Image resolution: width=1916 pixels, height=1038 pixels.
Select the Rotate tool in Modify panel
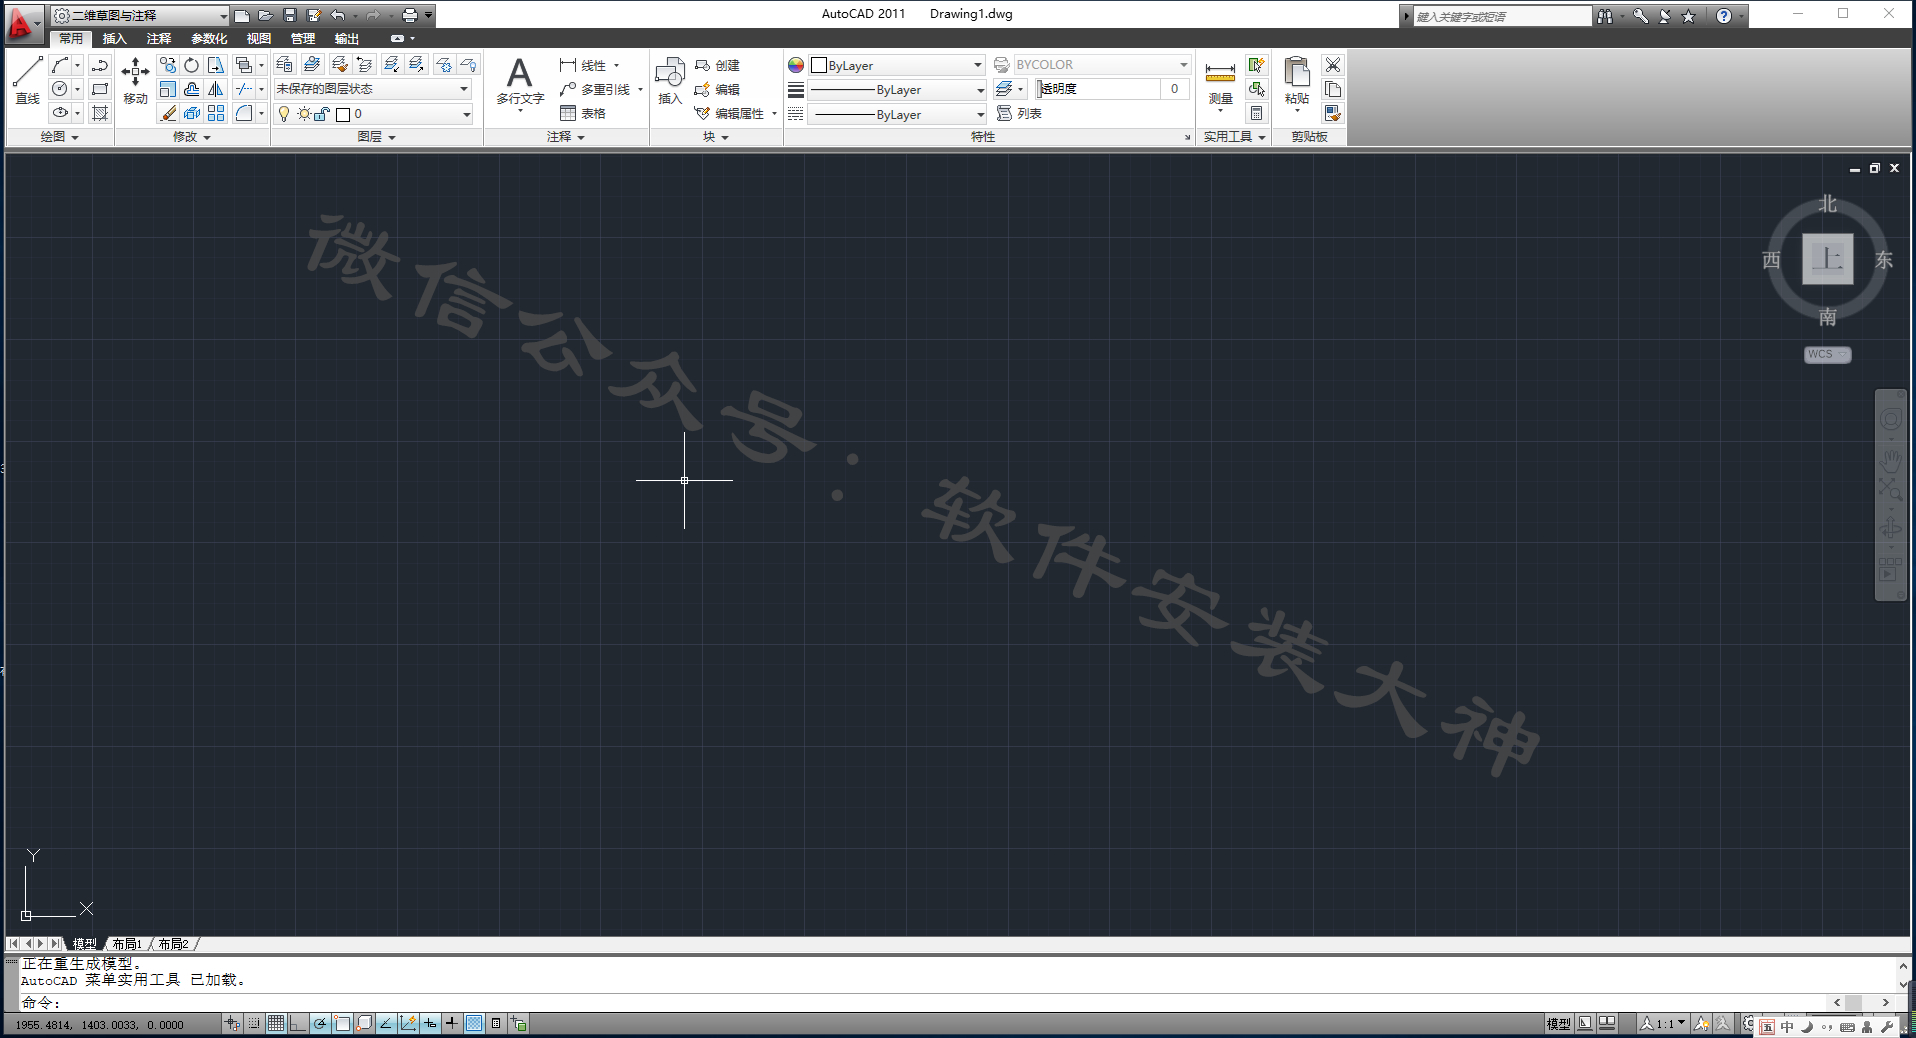(192, 65)
